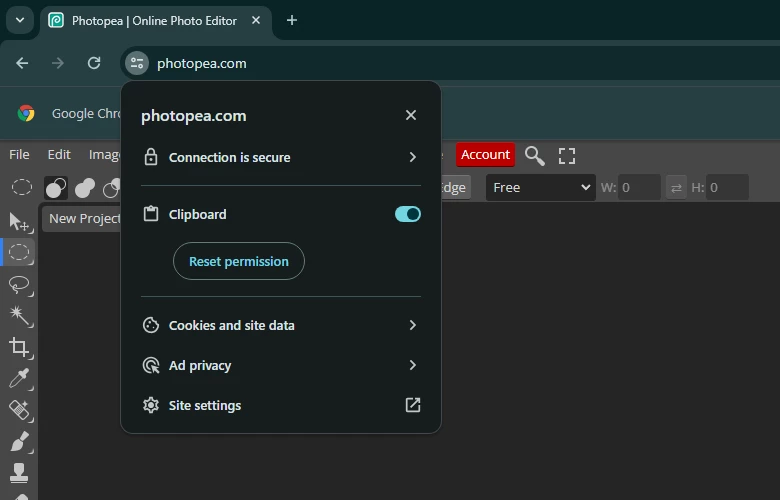Click the red Account button
Screen dimensions: 780x500
(486, 155)
